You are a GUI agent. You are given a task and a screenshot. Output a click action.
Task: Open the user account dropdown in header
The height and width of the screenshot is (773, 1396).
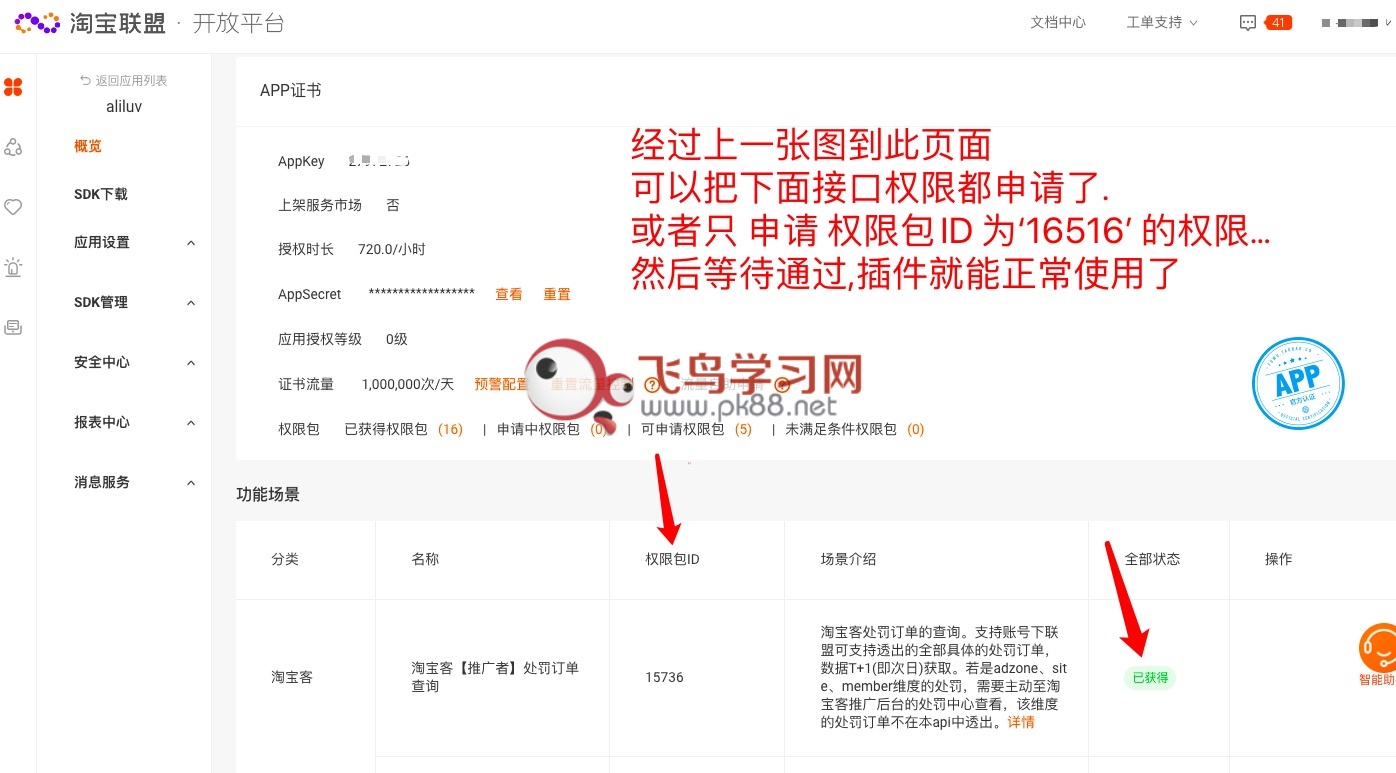(x=1356, y=23)
